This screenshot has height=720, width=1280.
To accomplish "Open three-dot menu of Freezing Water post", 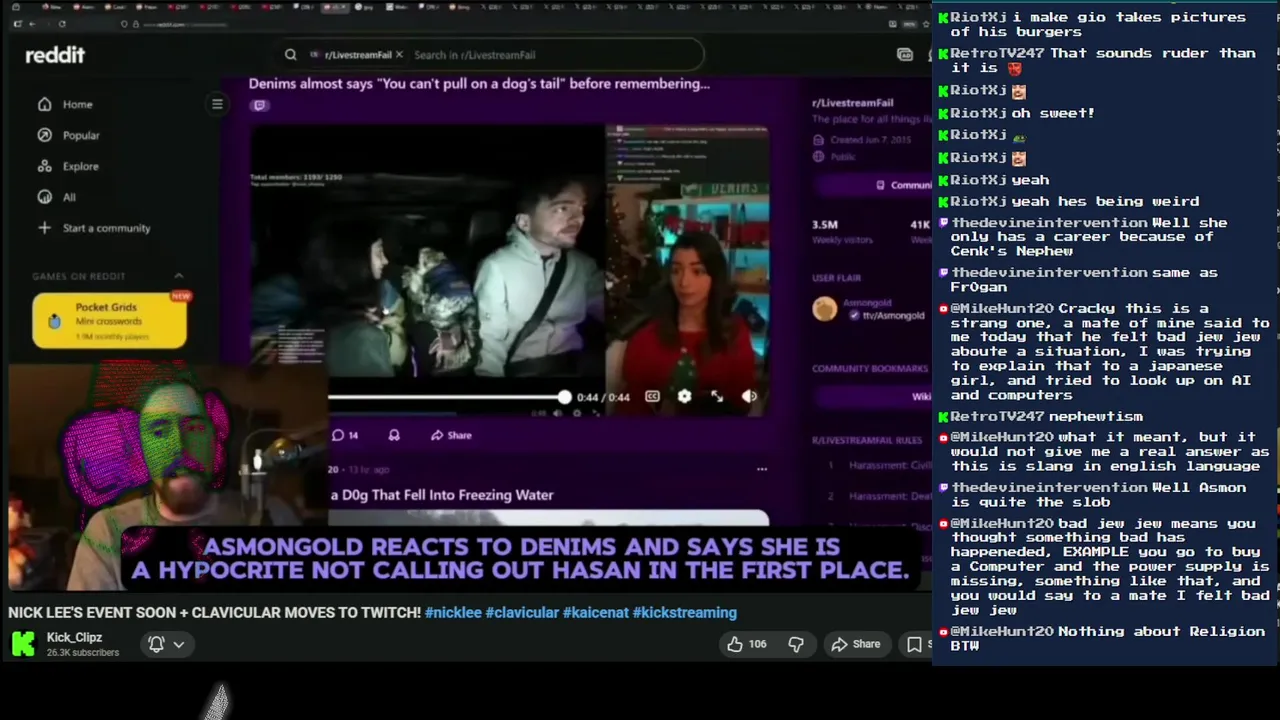I will tap(762, 469).
